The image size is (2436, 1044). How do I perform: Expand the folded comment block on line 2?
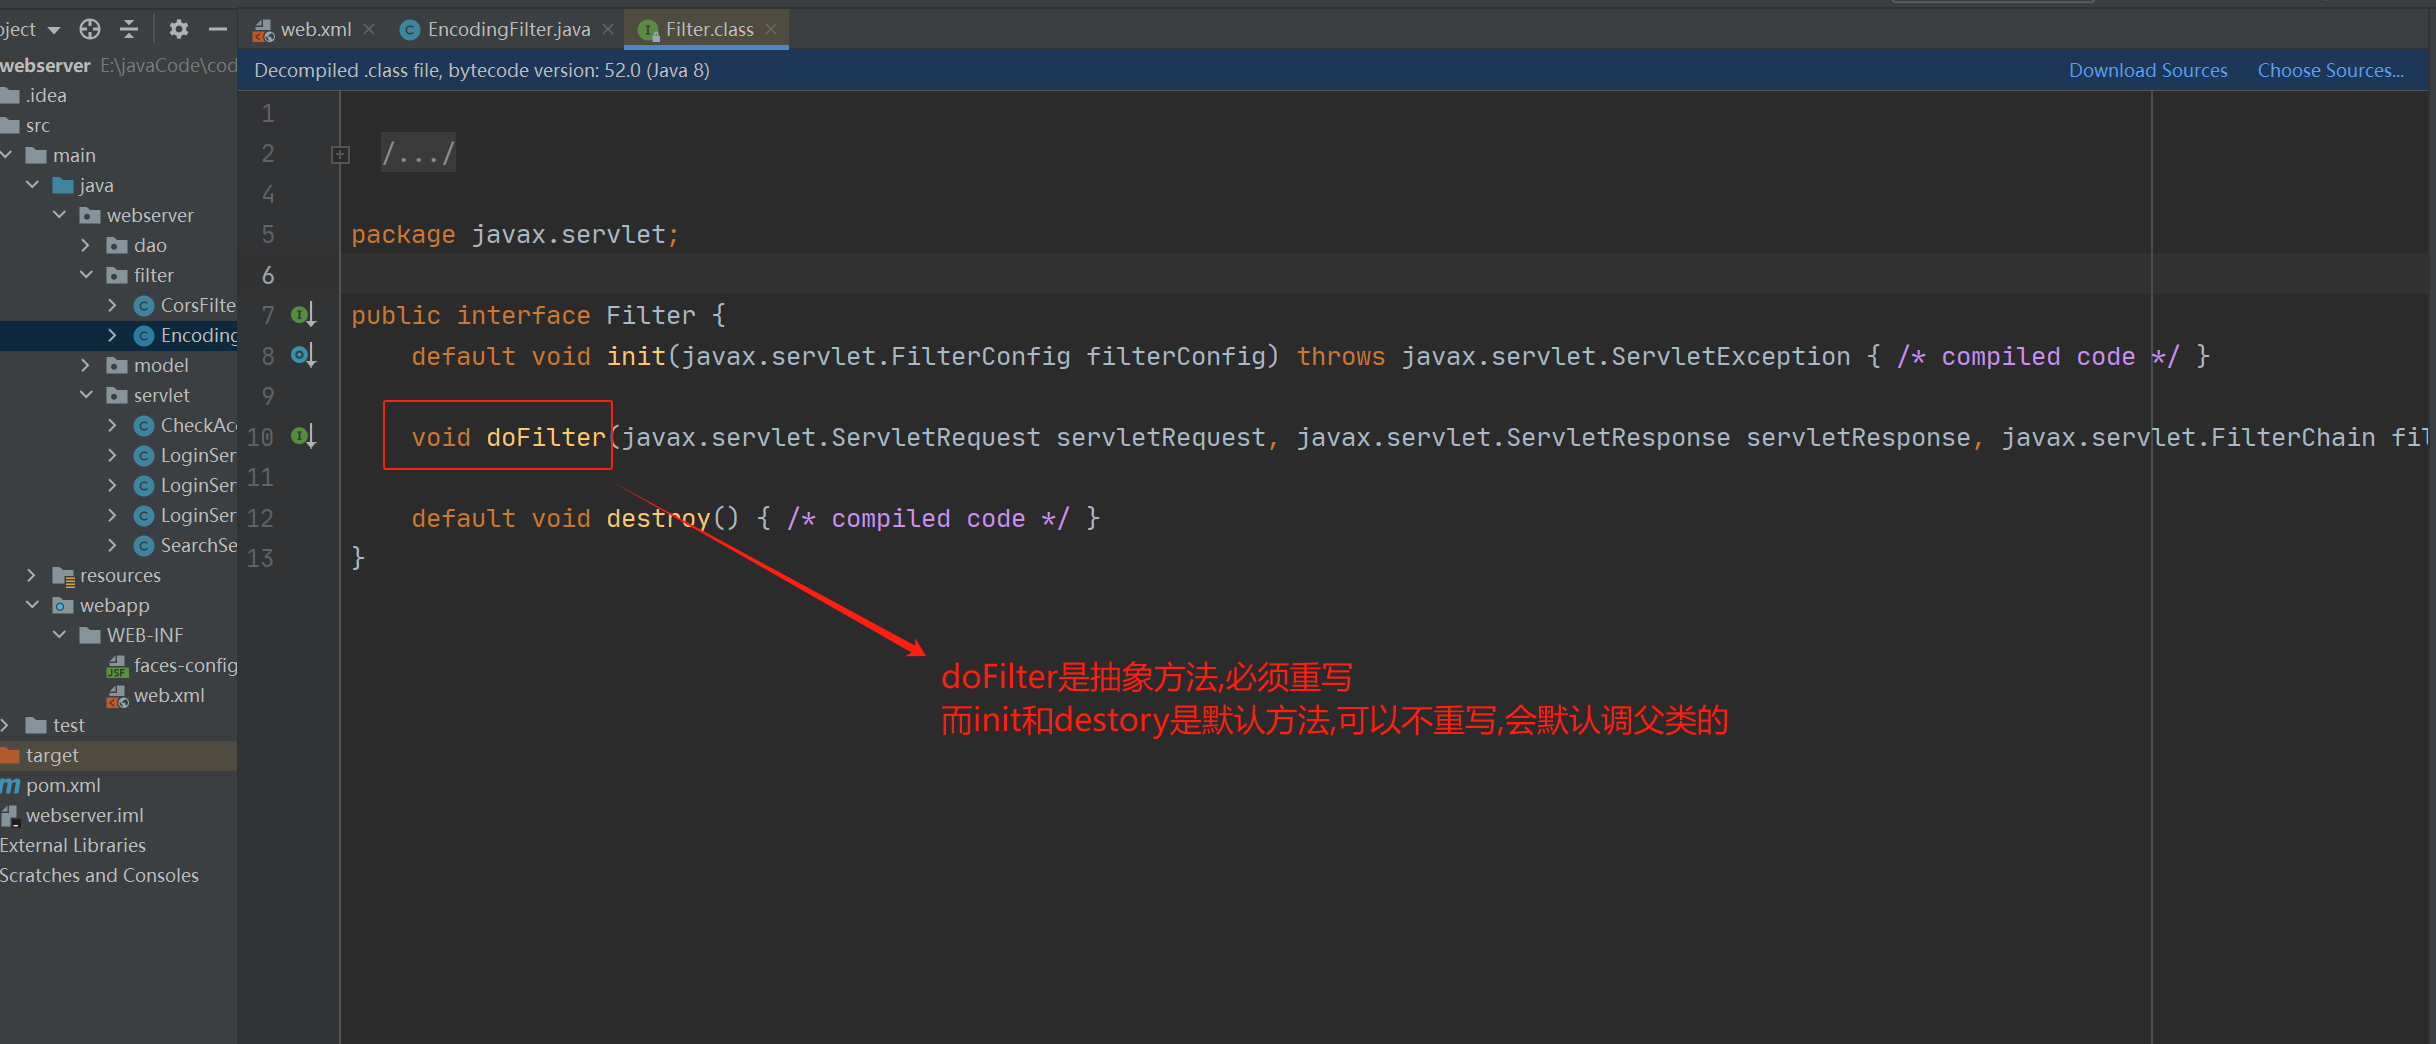(x=340, y=154)
